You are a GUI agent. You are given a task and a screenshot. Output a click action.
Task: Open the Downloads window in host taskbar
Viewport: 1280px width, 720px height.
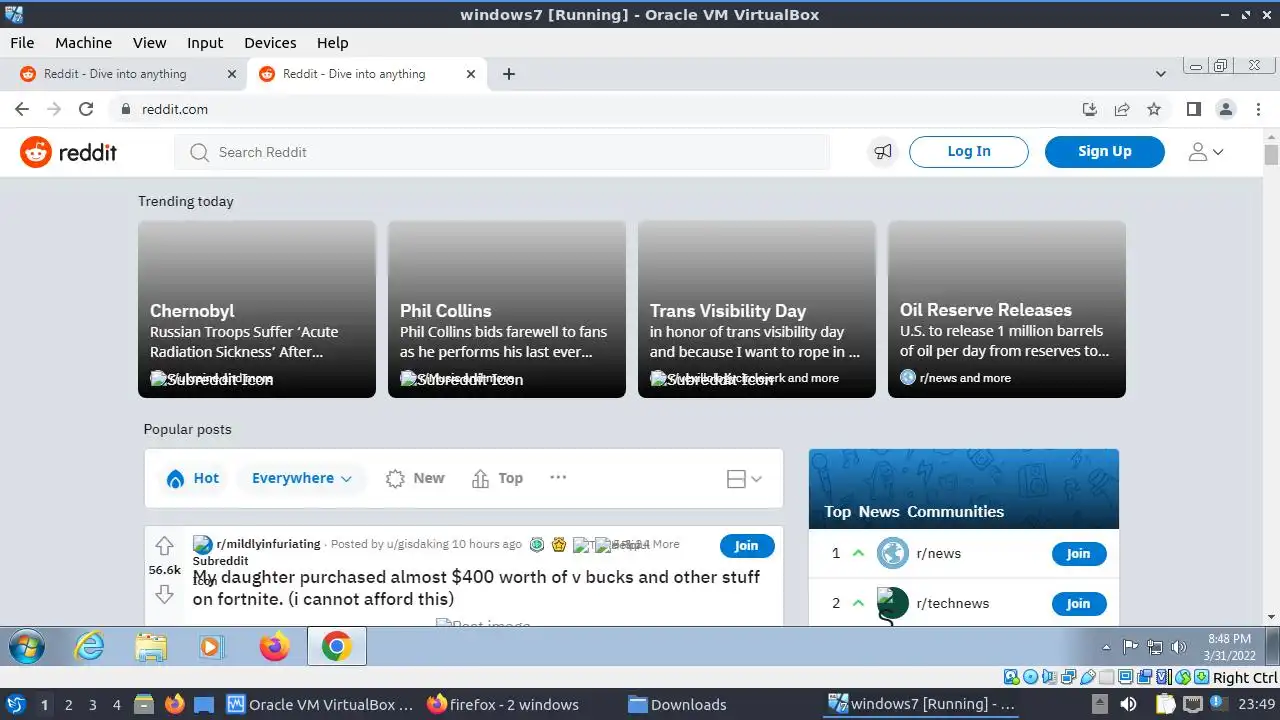coord(677,705)
